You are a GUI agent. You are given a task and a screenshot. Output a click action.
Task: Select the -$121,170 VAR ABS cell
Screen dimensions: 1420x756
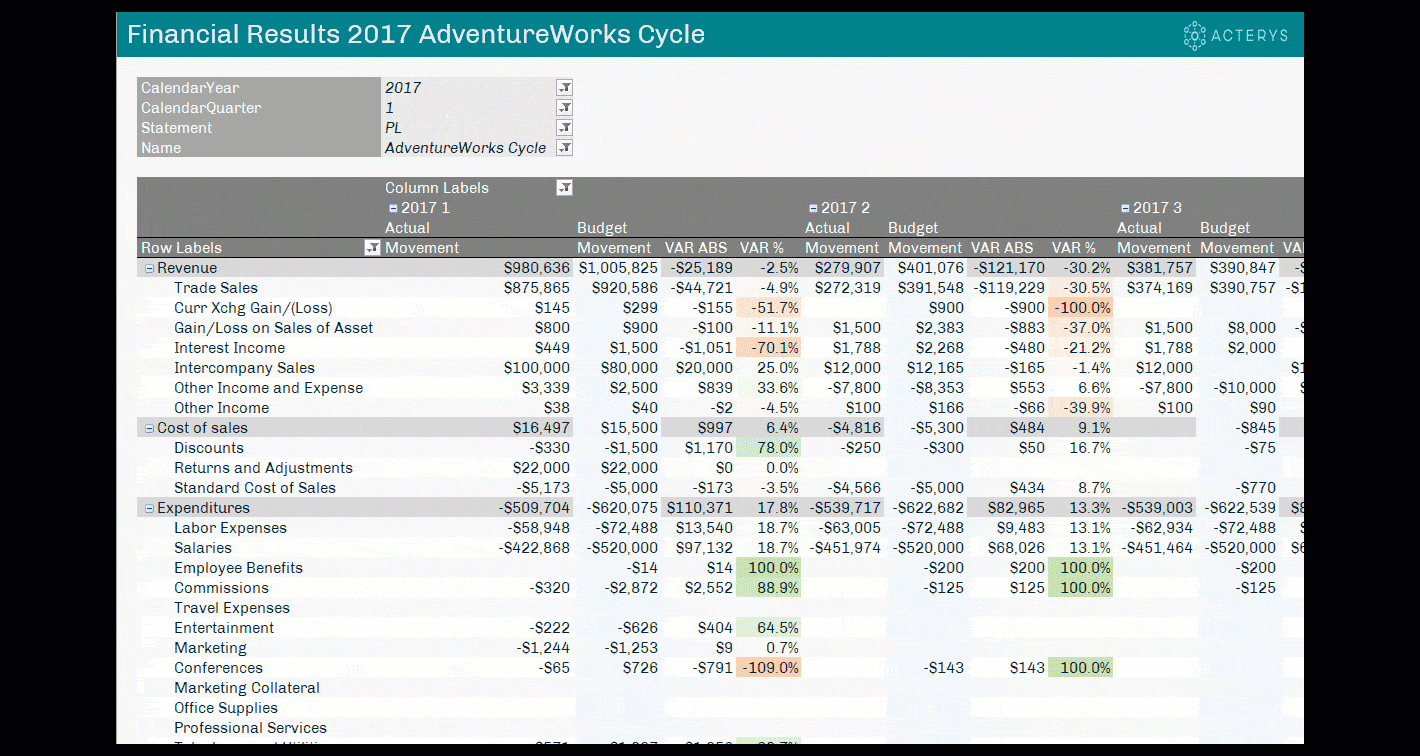(x=1008, y=268)
